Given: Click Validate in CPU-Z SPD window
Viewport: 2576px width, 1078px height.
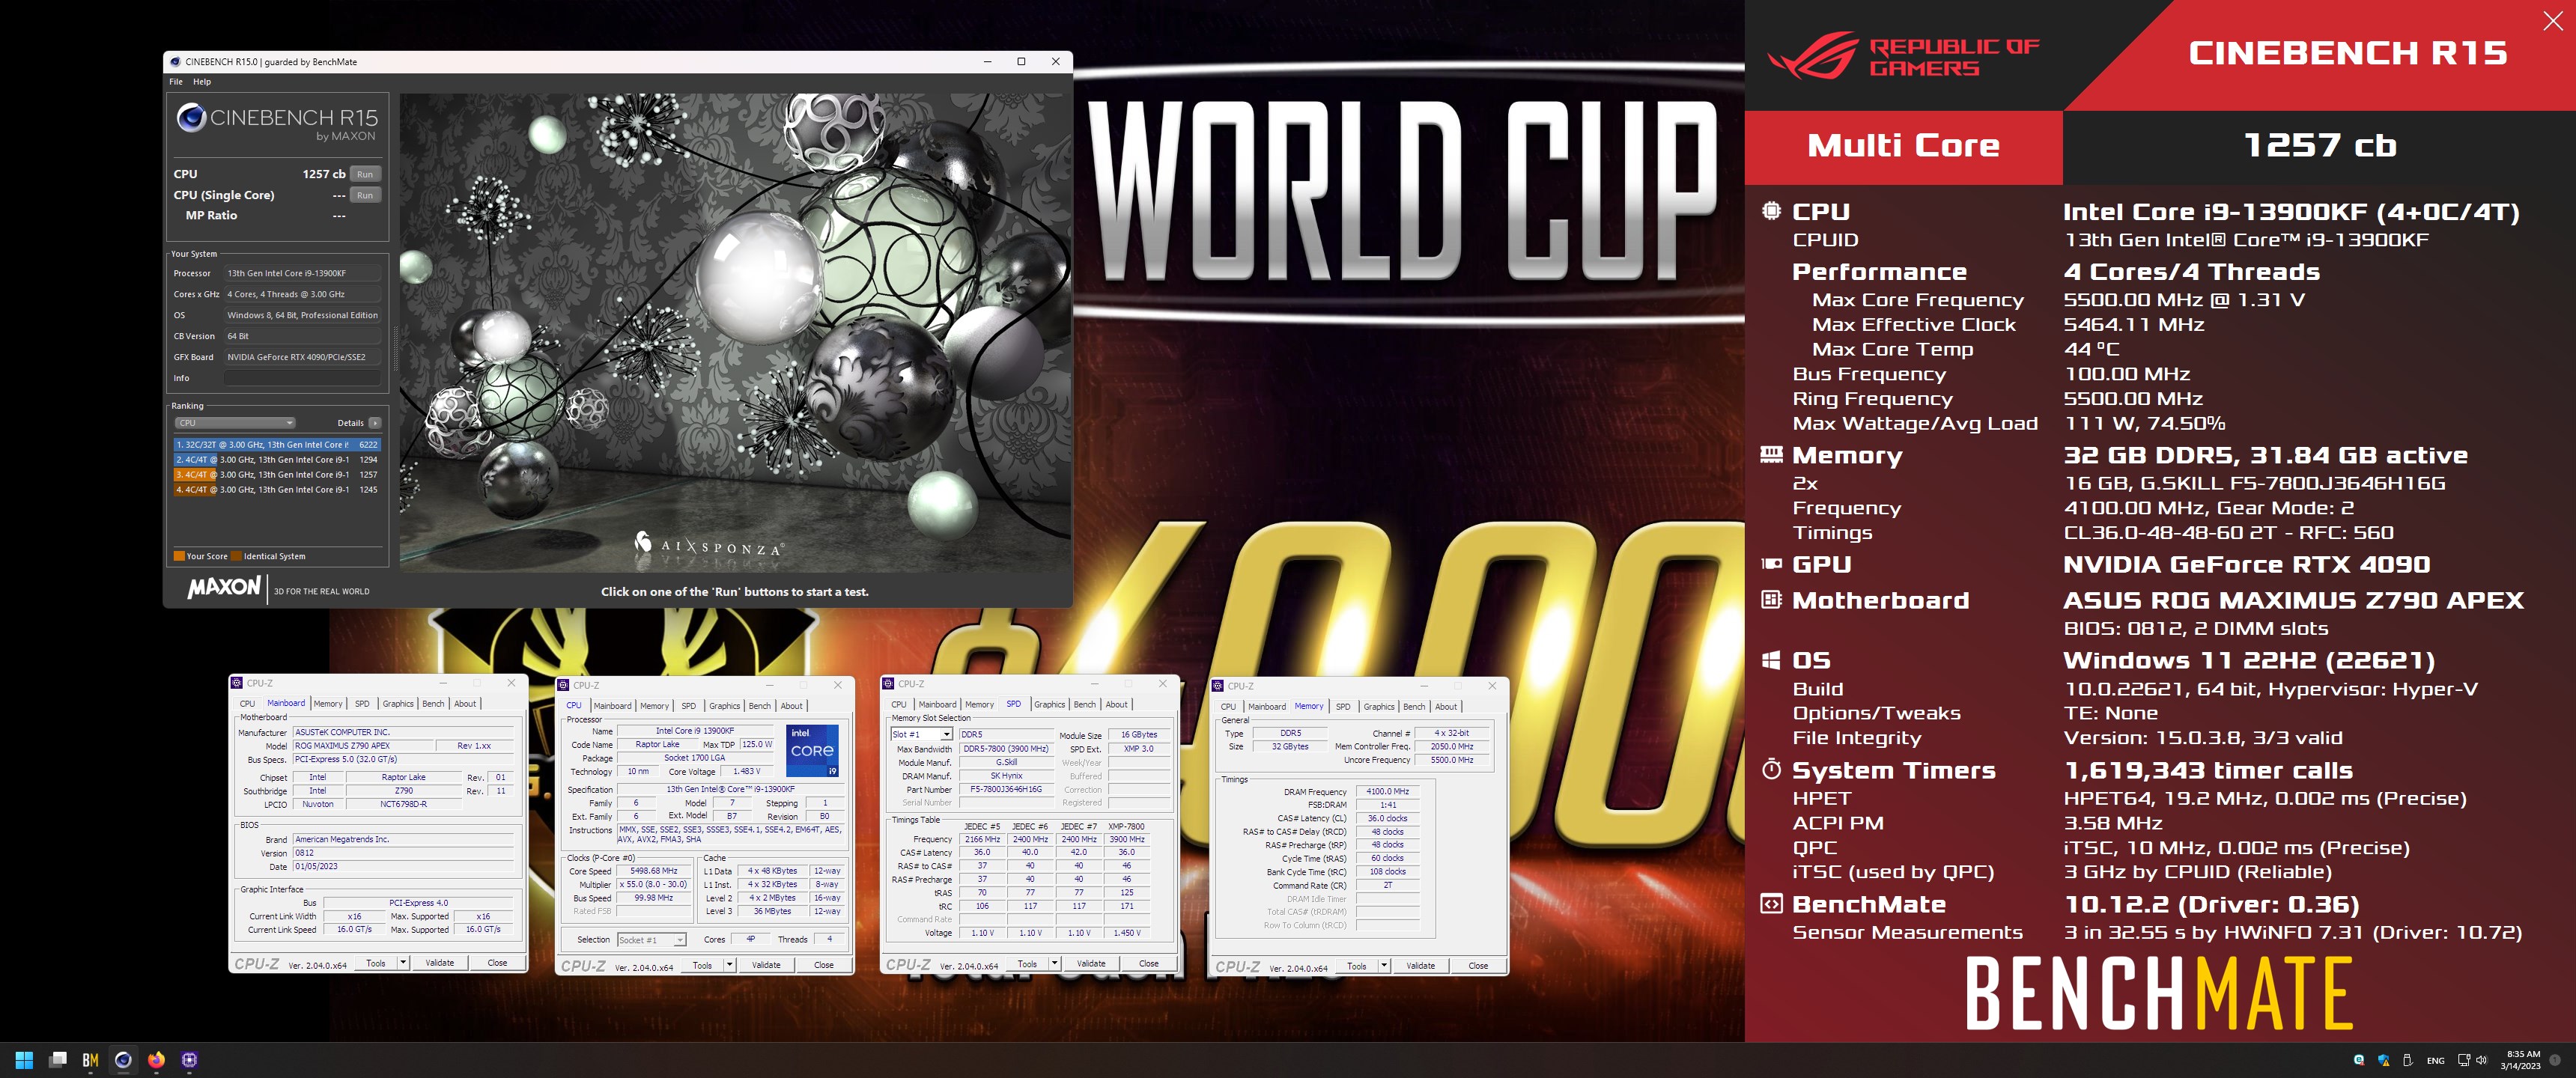Looking at the screenshot, I should coord(1092,964).
